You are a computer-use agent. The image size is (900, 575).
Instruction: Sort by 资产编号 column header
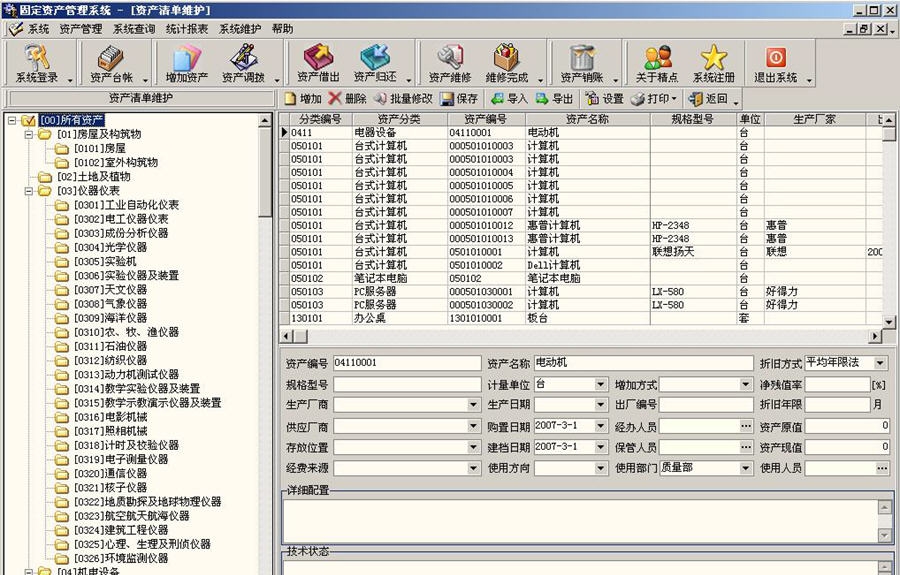pos(486,119)
